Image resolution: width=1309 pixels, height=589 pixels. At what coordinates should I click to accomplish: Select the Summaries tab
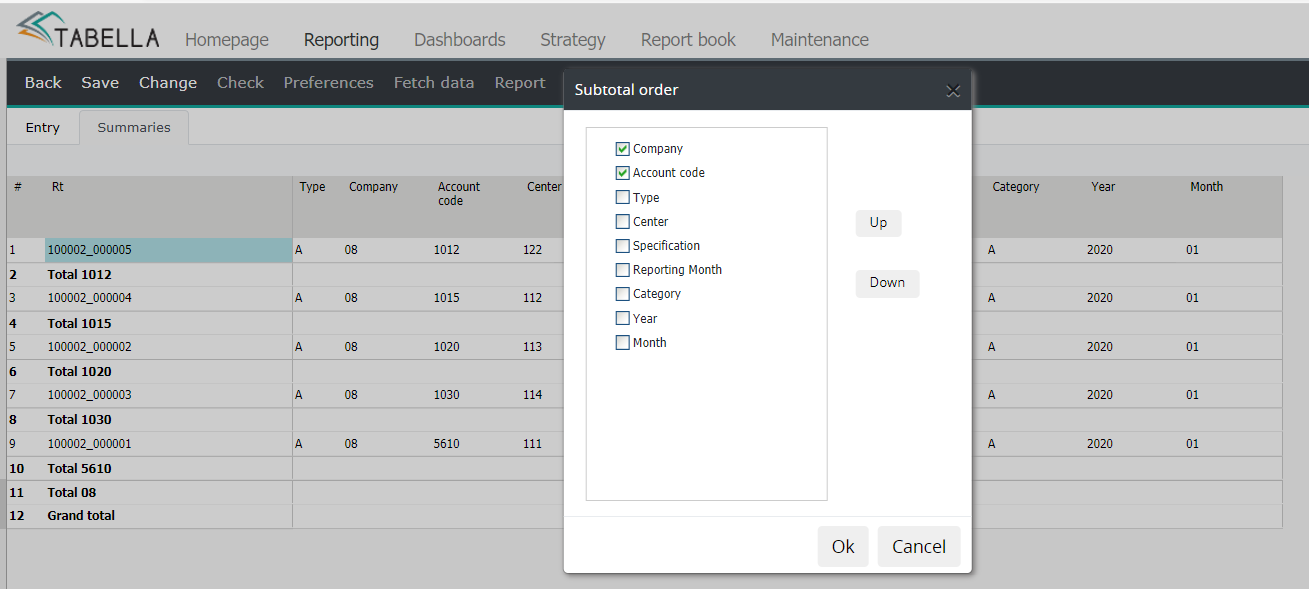[134, 128]
